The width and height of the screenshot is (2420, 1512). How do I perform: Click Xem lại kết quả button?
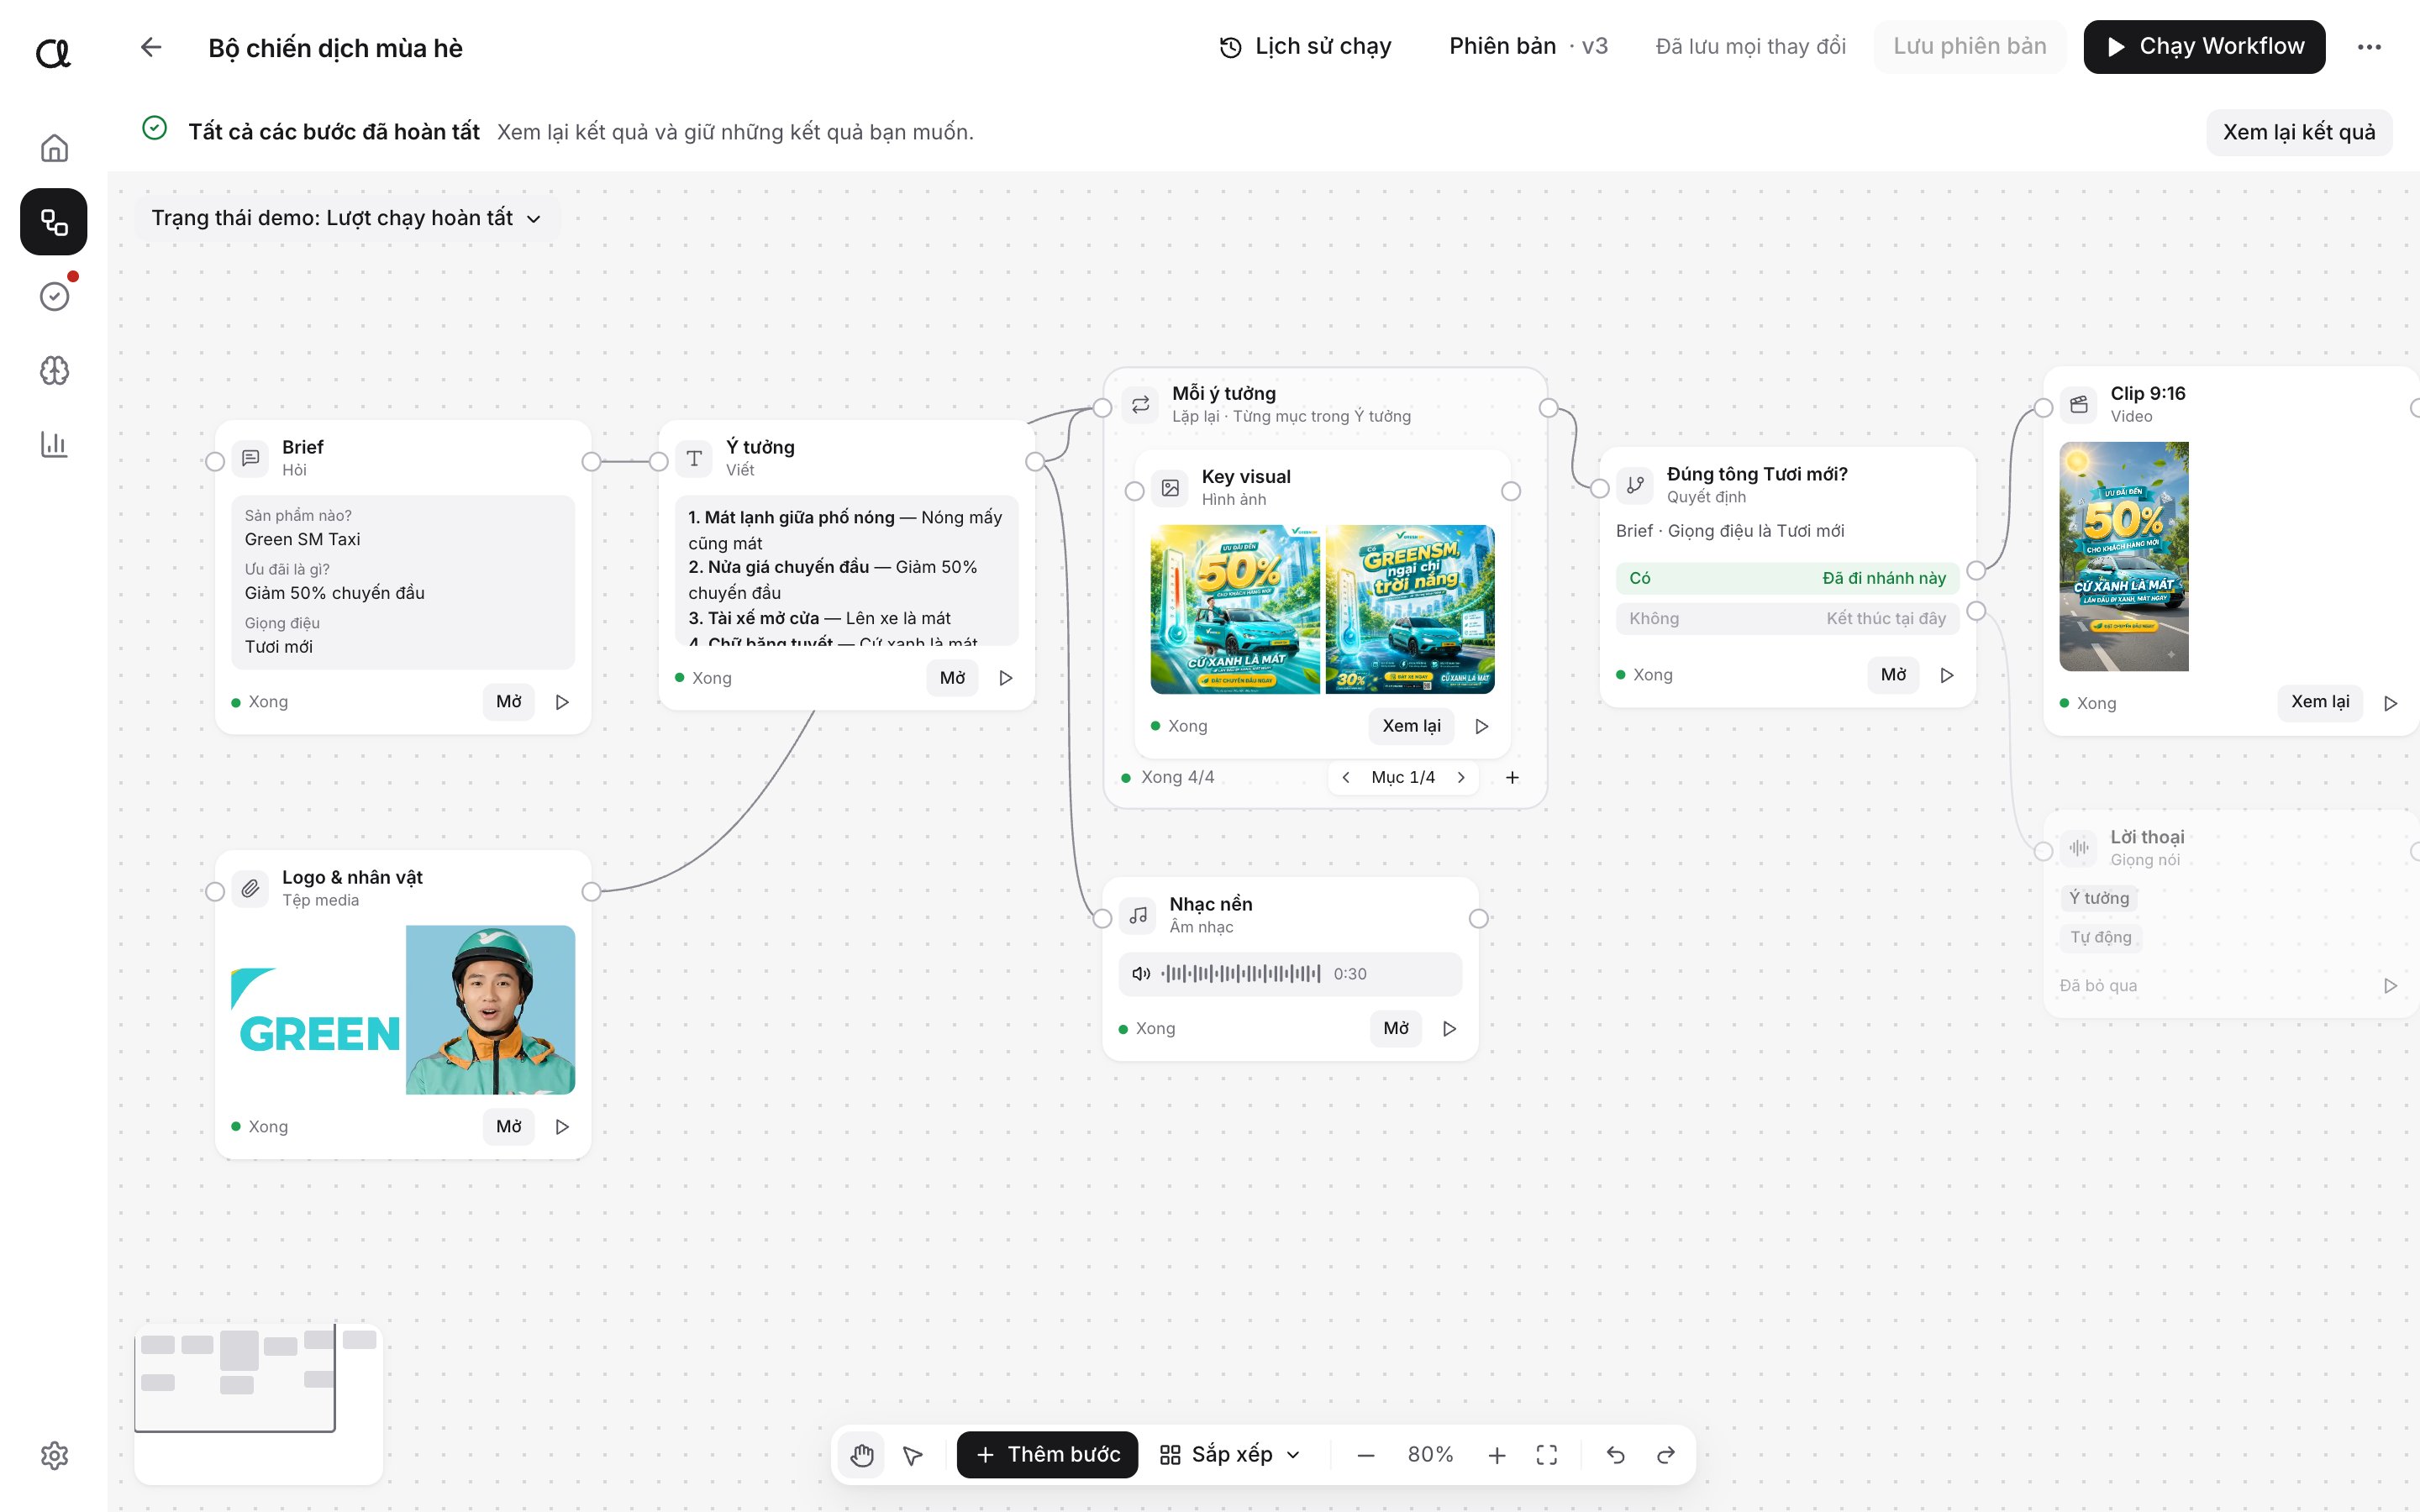(2298, 132)
